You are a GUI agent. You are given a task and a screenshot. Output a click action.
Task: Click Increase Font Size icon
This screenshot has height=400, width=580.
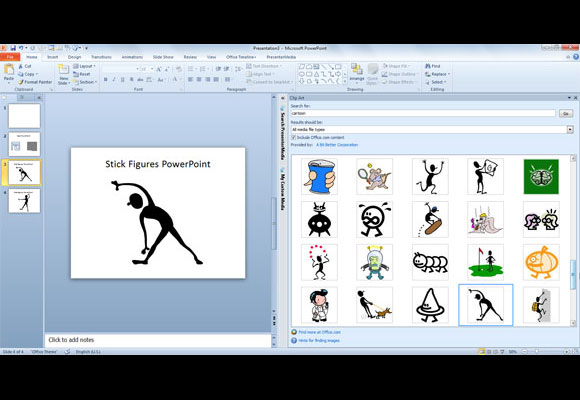159,69
